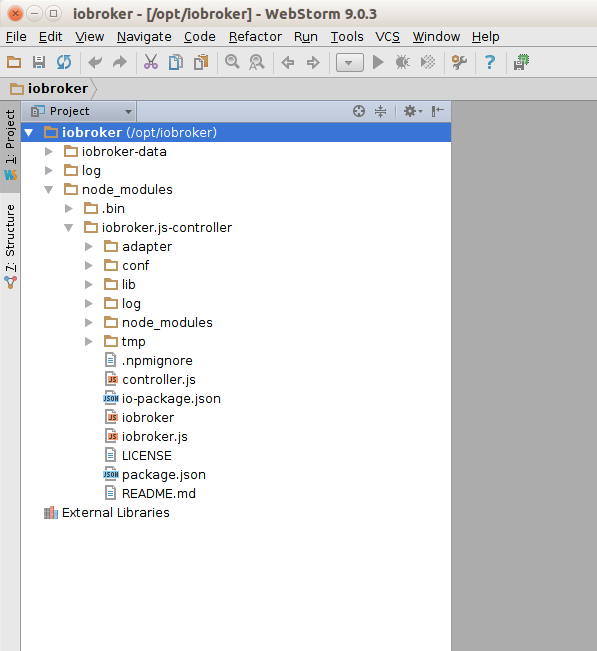
Task: Open the Refactor menu
Action: tap(255, 37)
